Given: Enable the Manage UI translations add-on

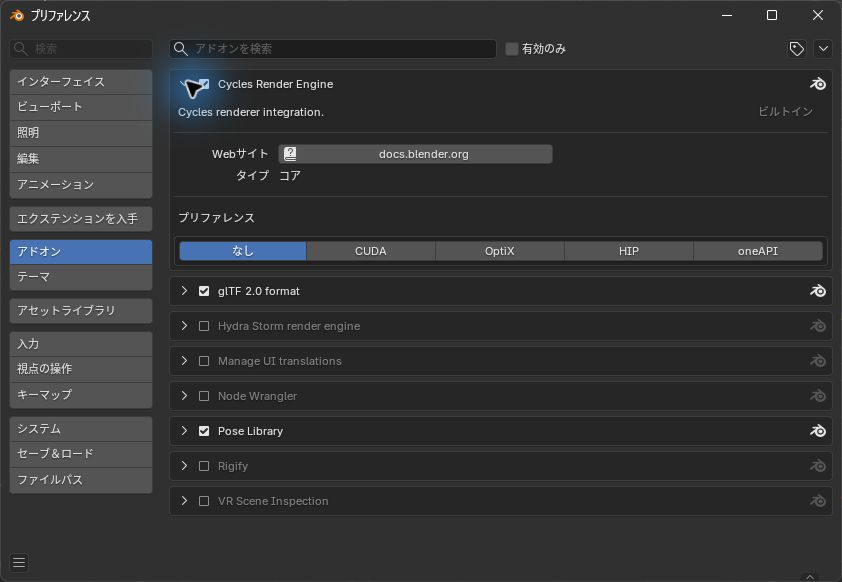Looking at the screenshot, I should [204, 361].
